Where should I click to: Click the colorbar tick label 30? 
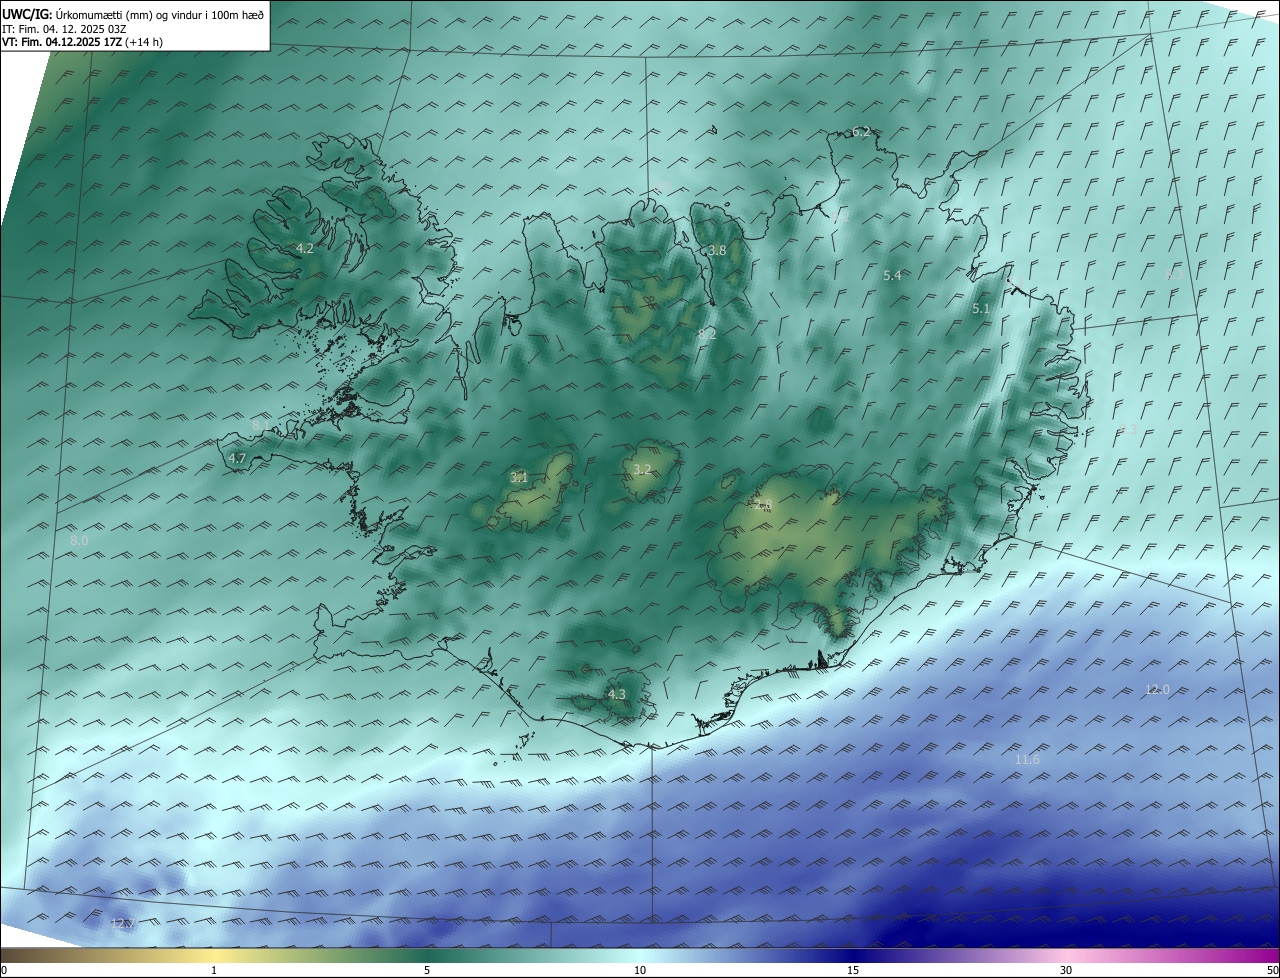(1066, 970)
